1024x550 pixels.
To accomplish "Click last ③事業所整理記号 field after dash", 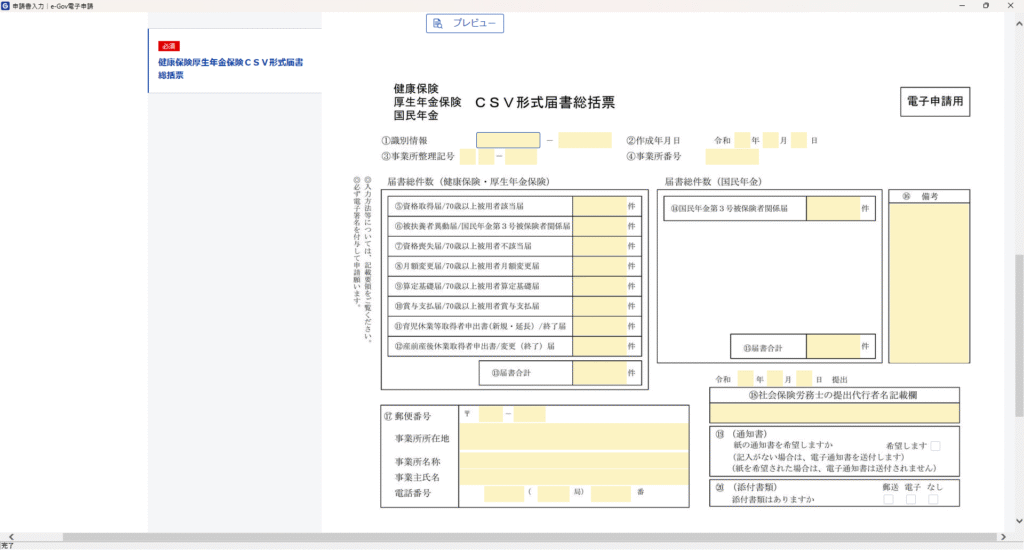I will (520, 156).
